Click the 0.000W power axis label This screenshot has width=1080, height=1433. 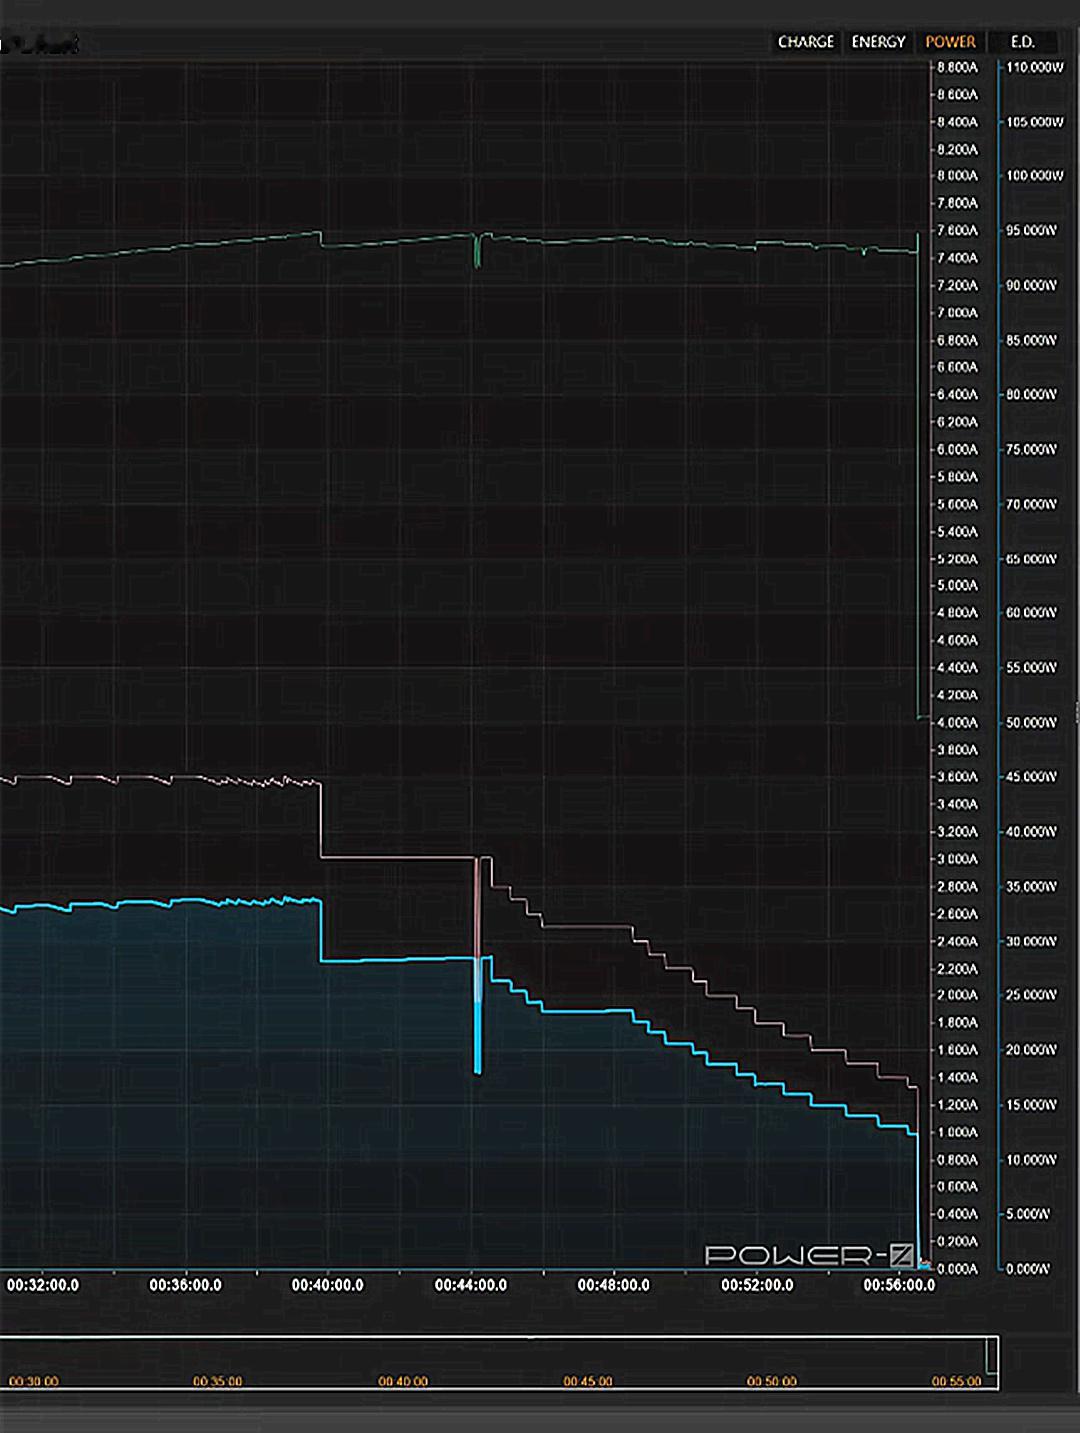click(x=1029, y=1269)
